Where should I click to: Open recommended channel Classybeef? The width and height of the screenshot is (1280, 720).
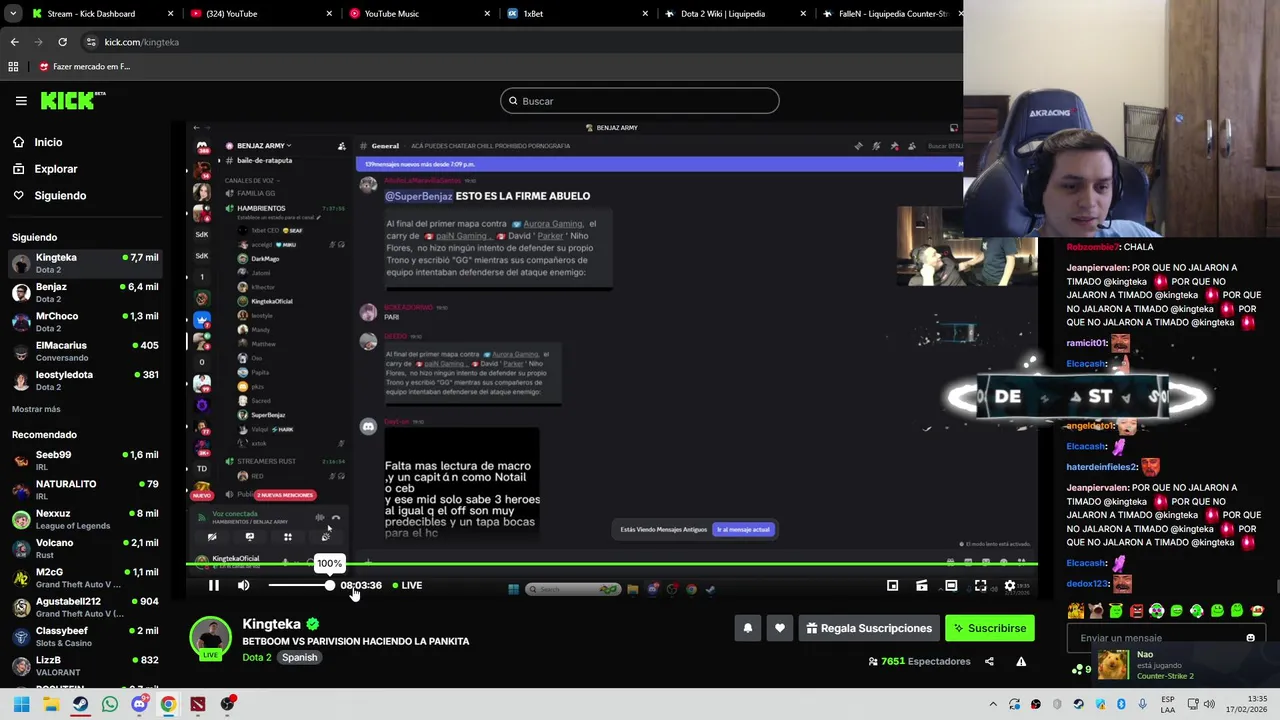(x=85, y=636)
